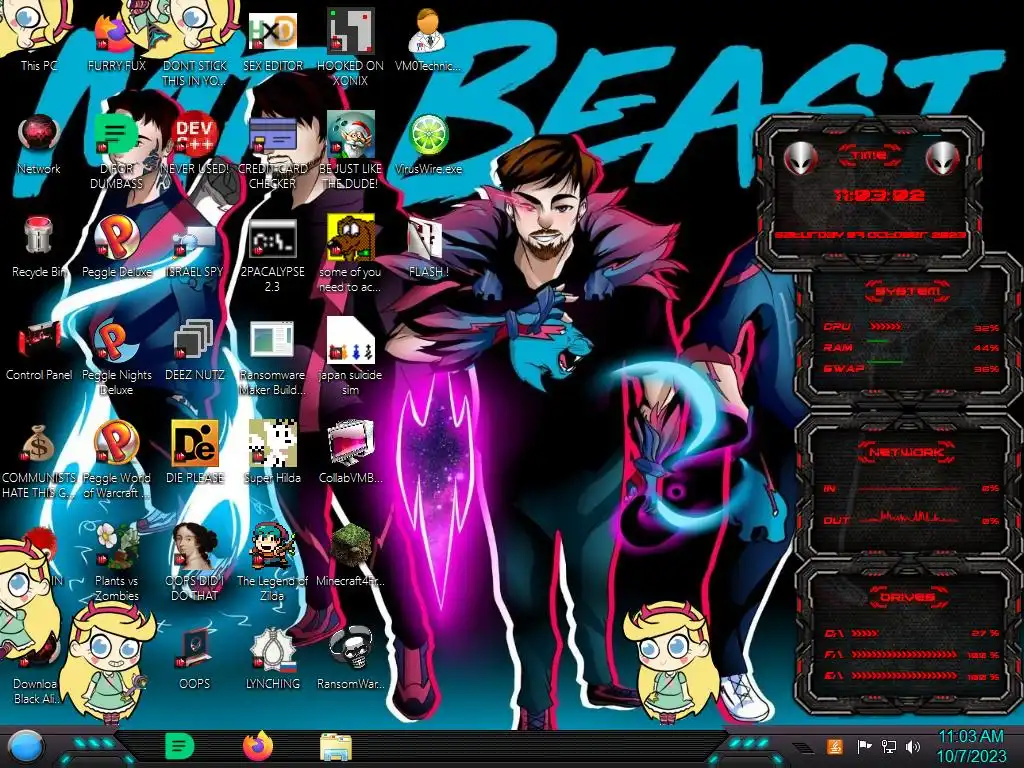Image resolution: width=1024 pixels, height=768 pixels.
Task: Click the NETWORK widget header
Action: (x=907, y=451)
